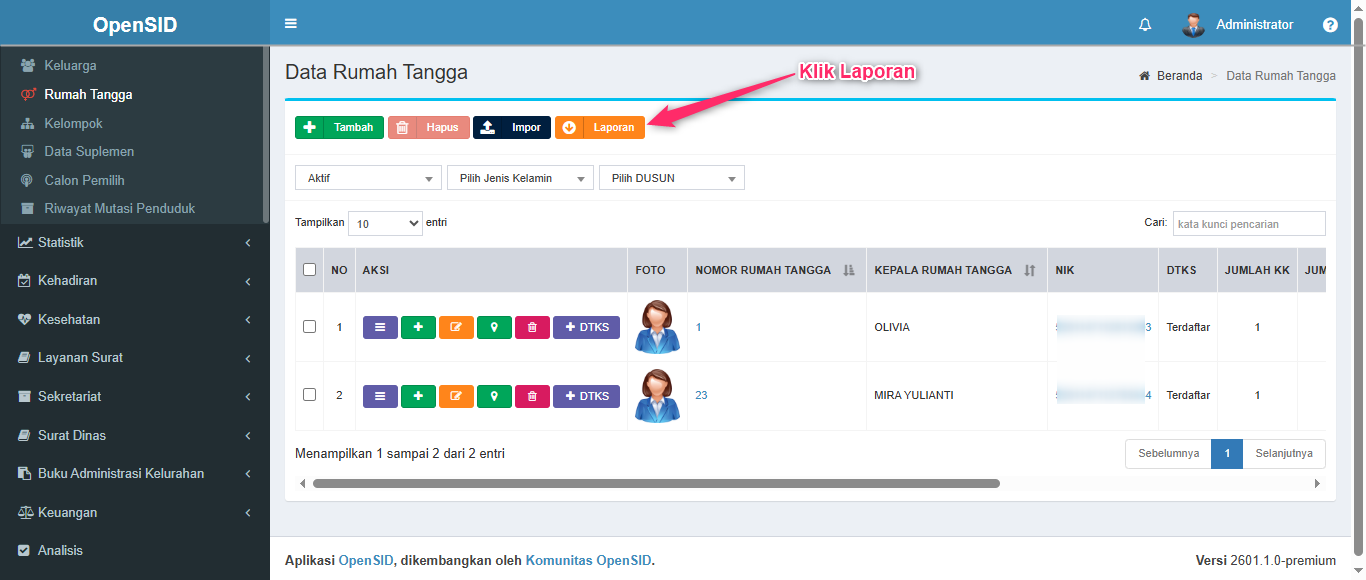This screenshot has width=1366, height=580.
Task: Click green plus icon in MIRA YULIANTI row
Action: 418,396
